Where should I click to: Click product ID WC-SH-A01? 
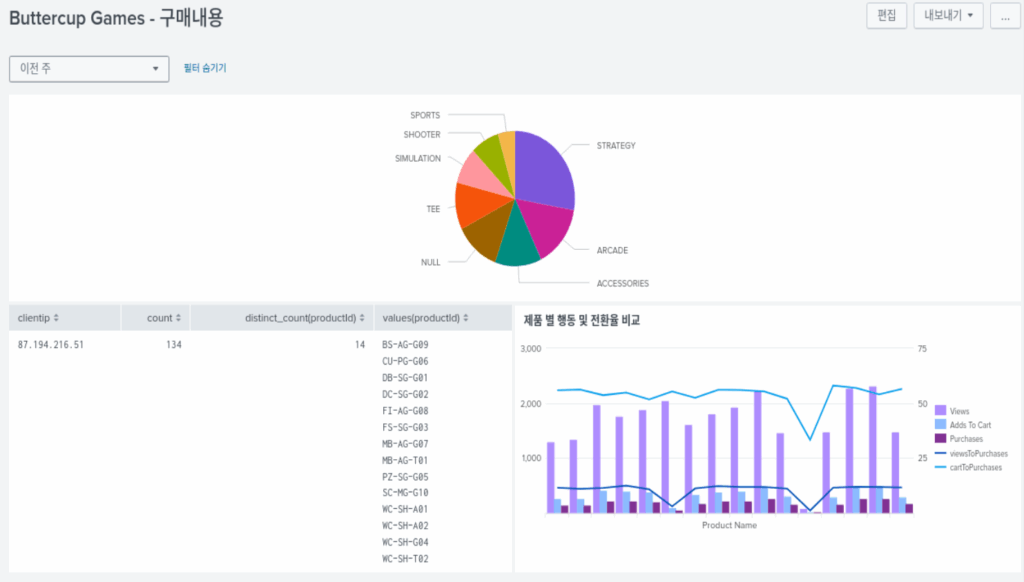[x=406, y=509]
